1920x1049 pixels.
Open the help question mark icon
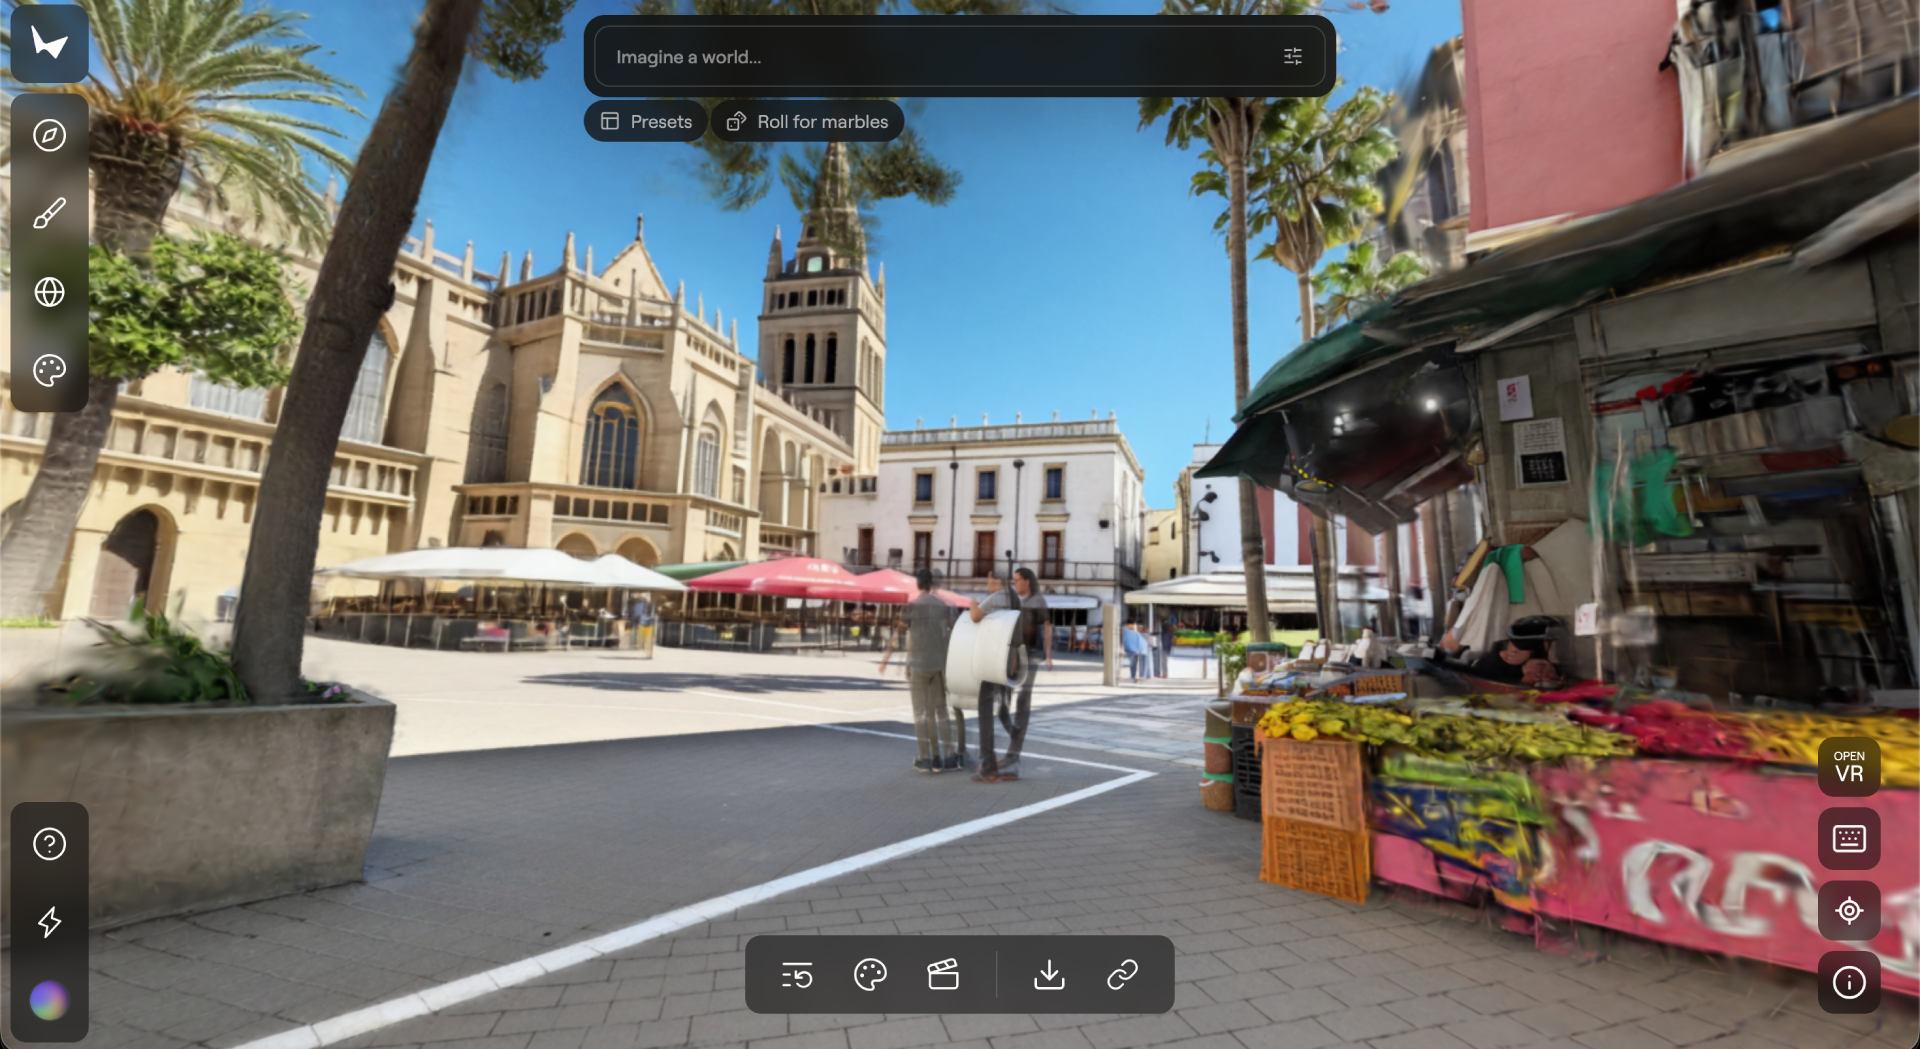point(49,844)
